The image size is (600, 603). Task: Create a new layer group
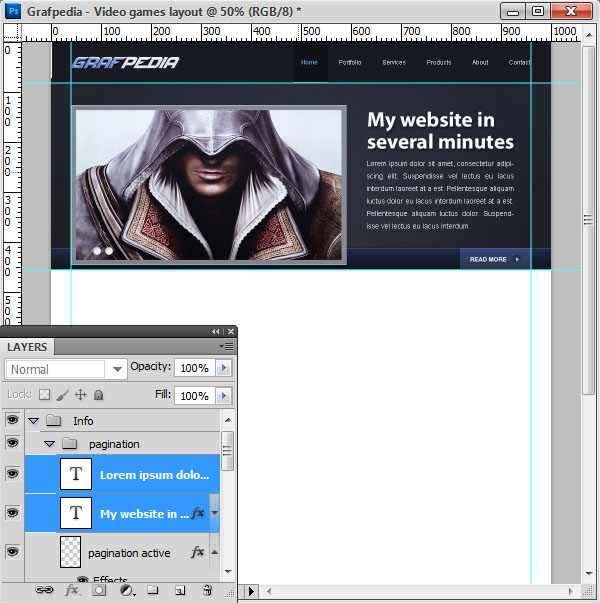153,590
